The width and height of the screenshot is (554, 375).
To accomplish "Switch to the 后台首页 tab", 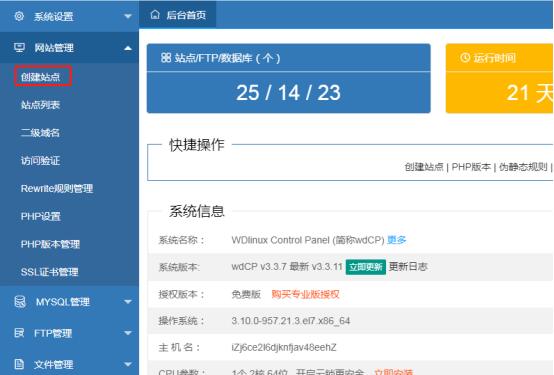I will 178,15.
